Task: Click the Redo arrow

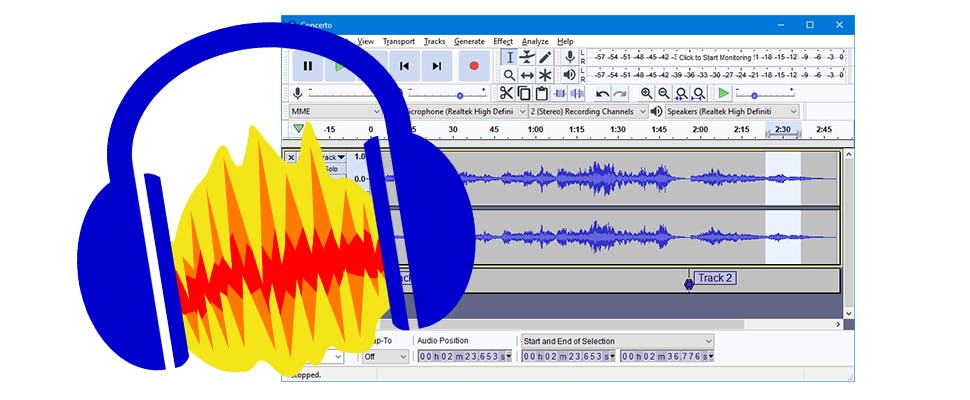Action: [619, 94]
